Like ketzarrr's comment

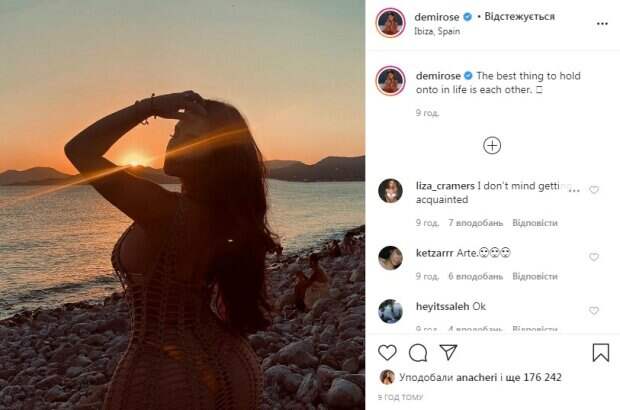594,257
